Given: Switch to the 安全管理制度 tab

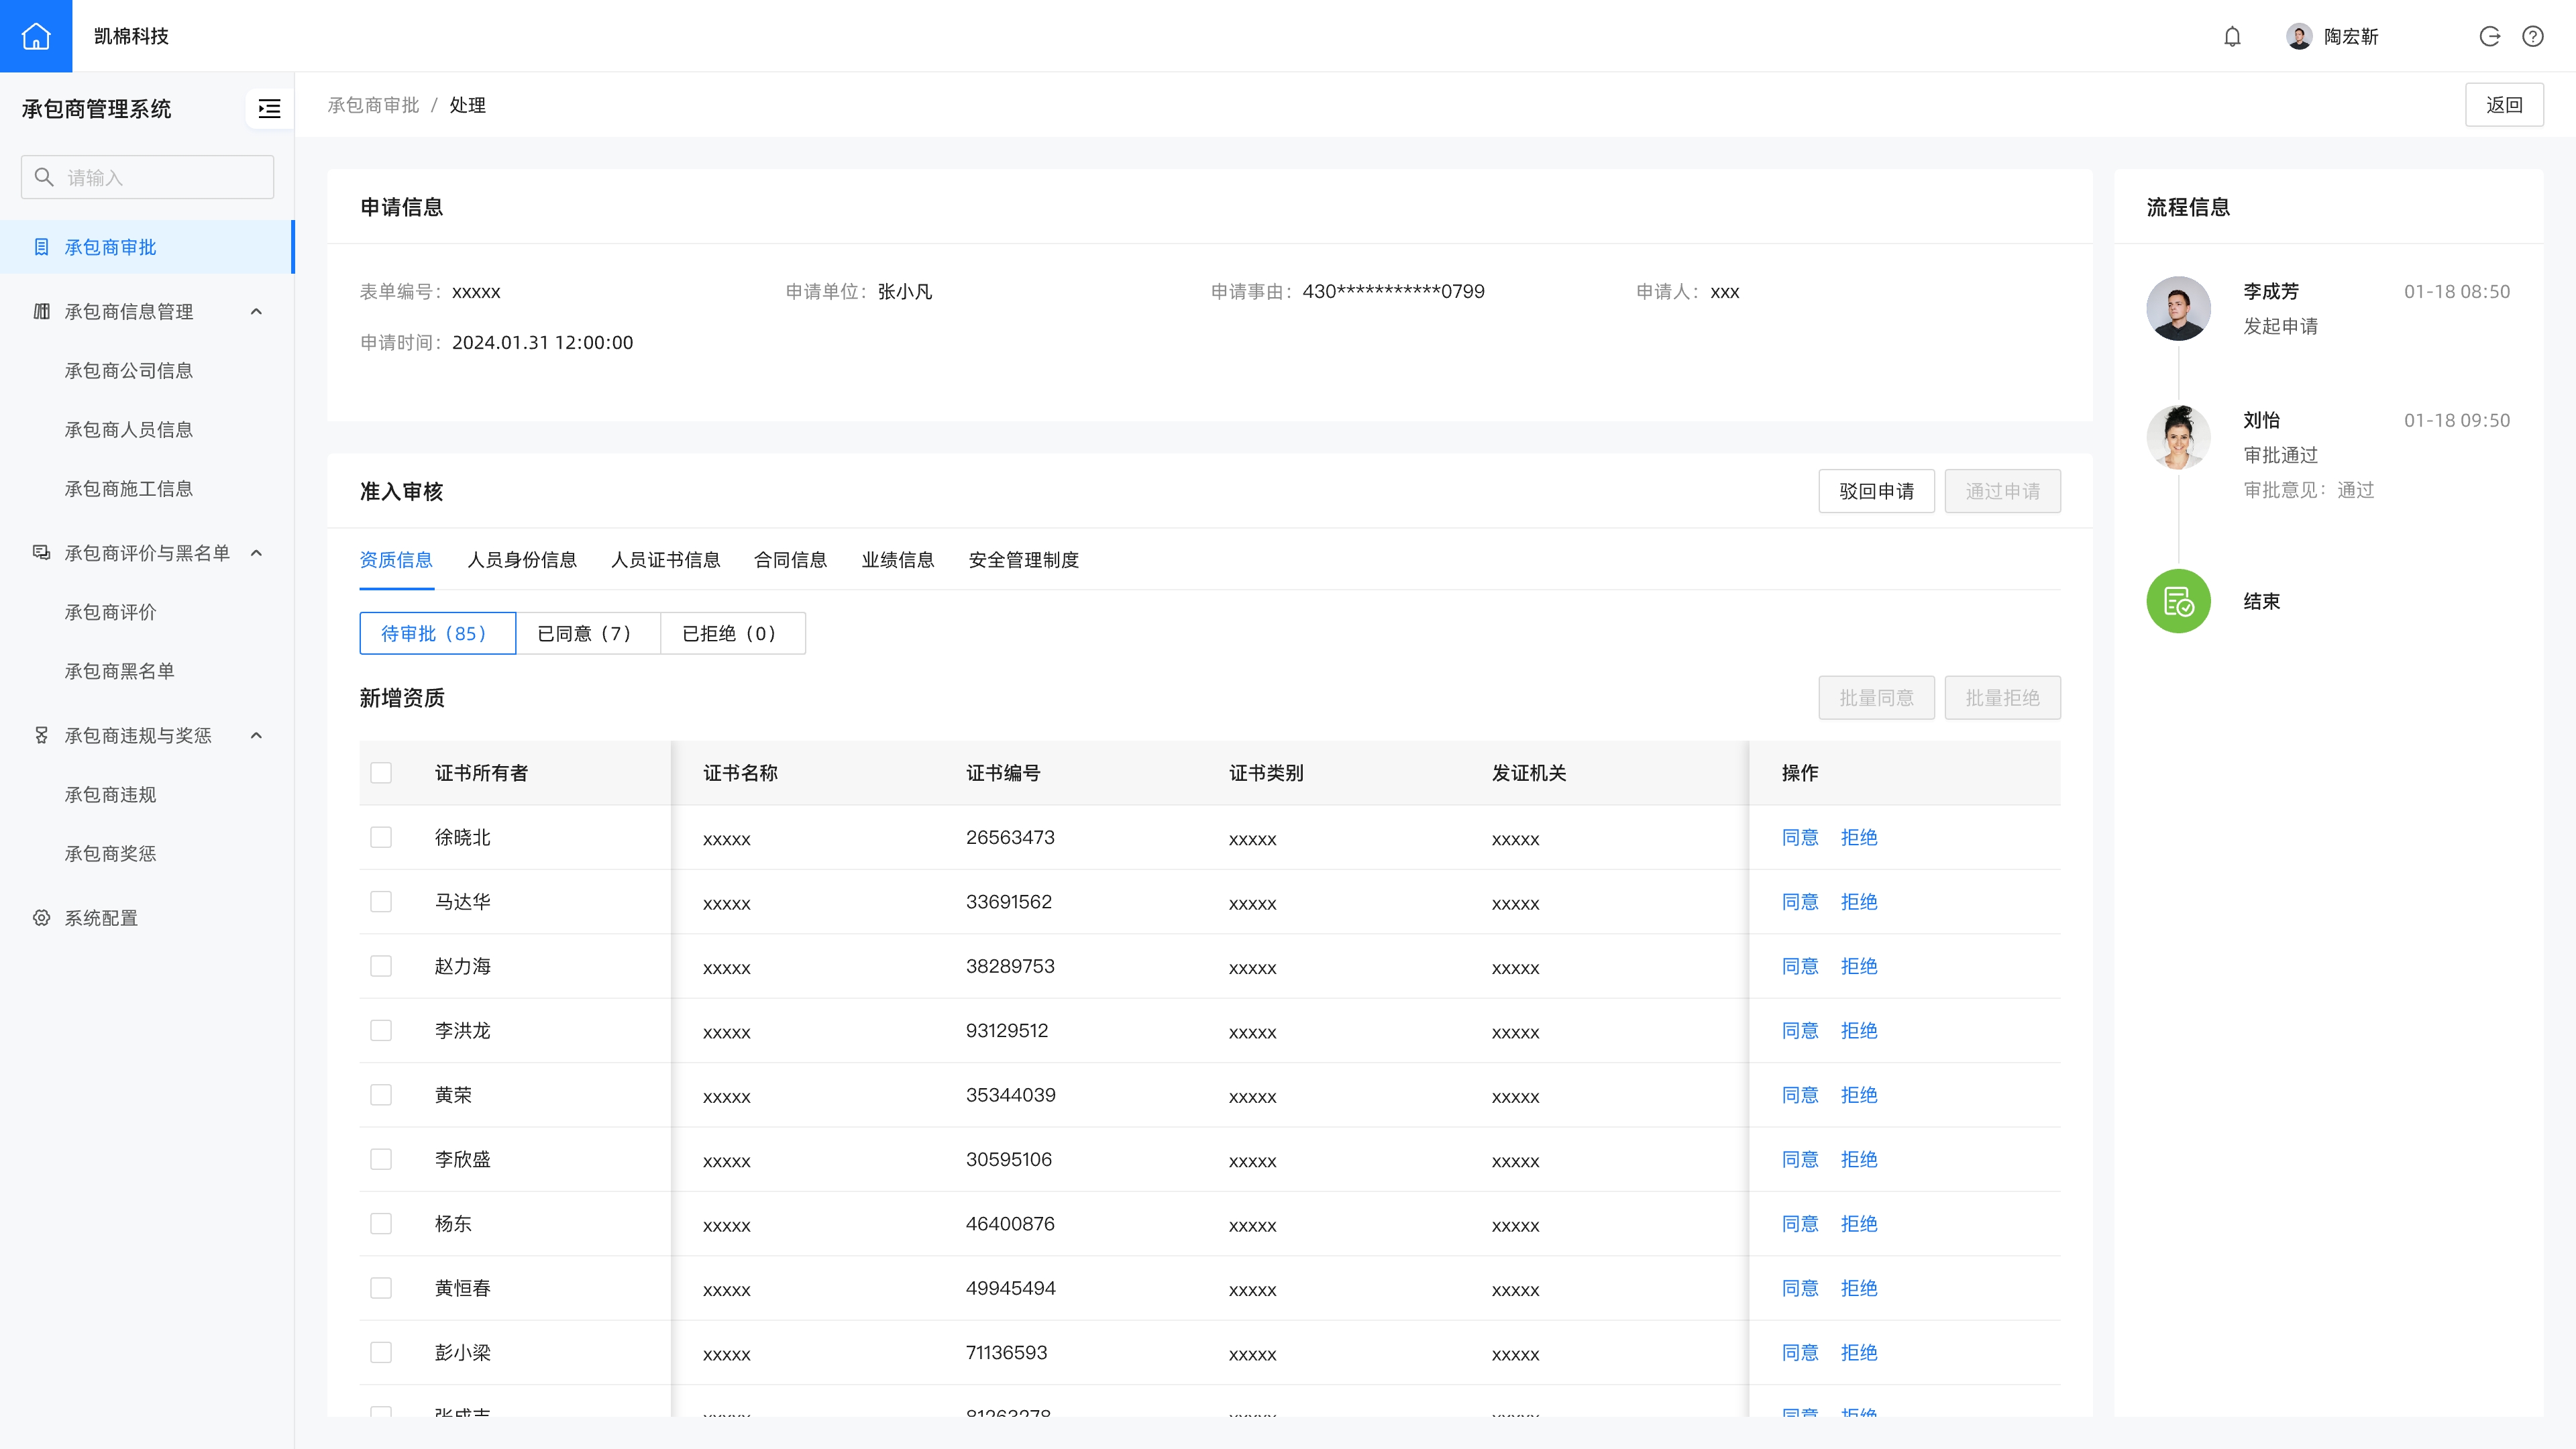Looking at the screenshot, I should (1024, 560).
